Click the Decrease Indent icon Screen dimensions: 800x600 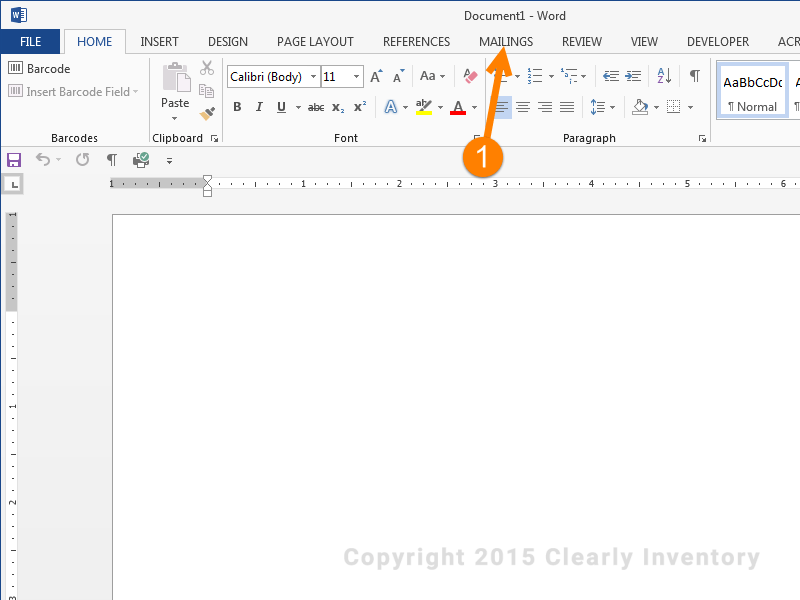point(611,77)
